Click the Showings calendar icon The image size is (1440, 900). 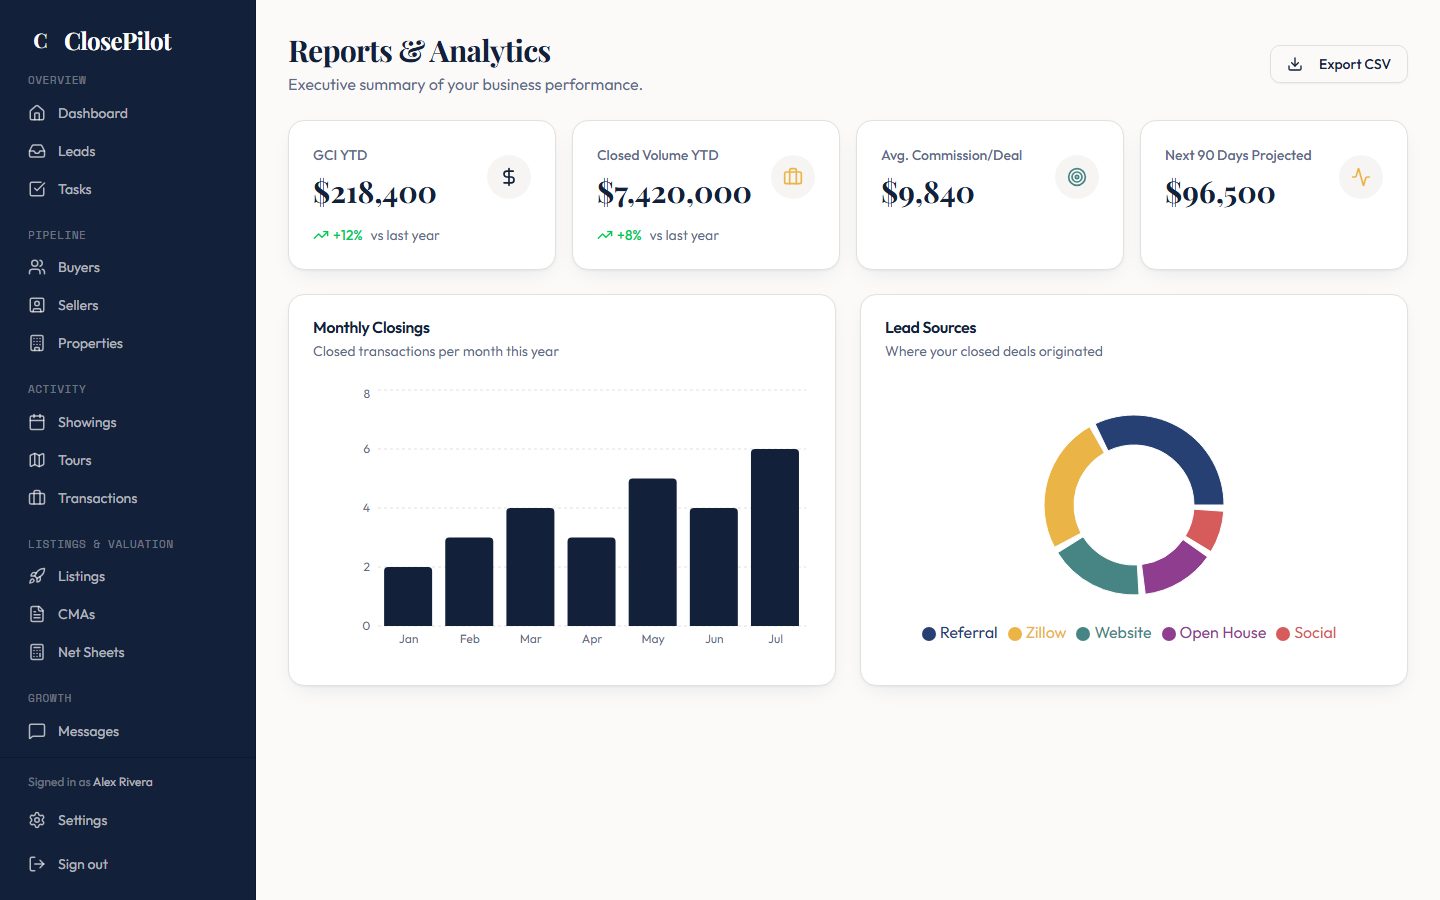click(x=37, y=422)
